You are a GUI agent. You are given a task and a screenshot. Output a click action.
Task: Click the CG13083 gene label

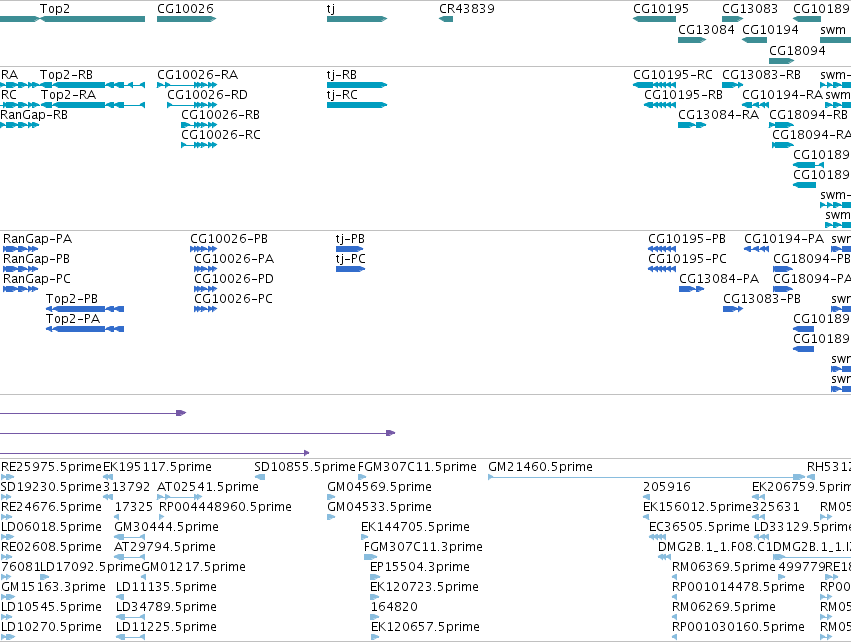[750, 9]
